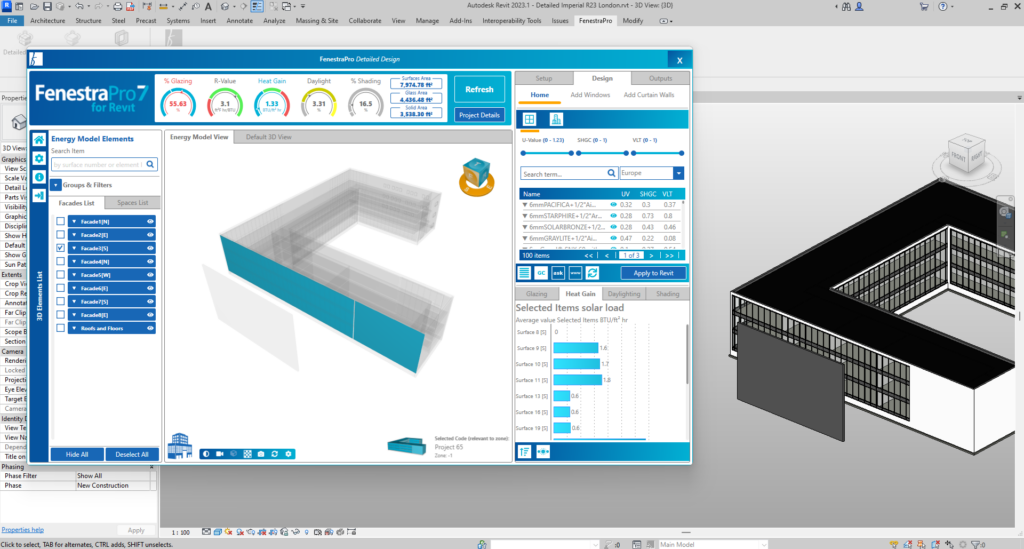Click the orange view cube in Energy Model View

[476, 176]
